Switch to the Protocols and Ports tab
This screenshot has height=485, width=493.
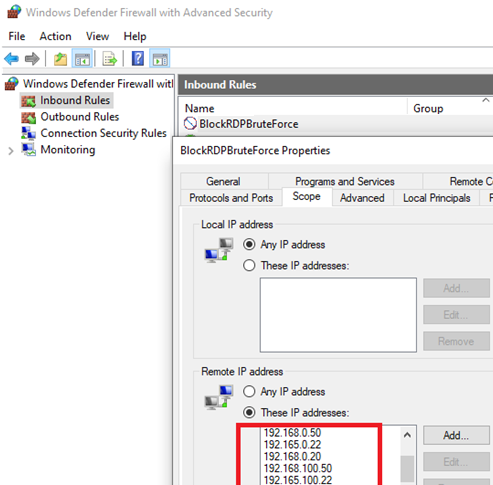tap(231, 198)
